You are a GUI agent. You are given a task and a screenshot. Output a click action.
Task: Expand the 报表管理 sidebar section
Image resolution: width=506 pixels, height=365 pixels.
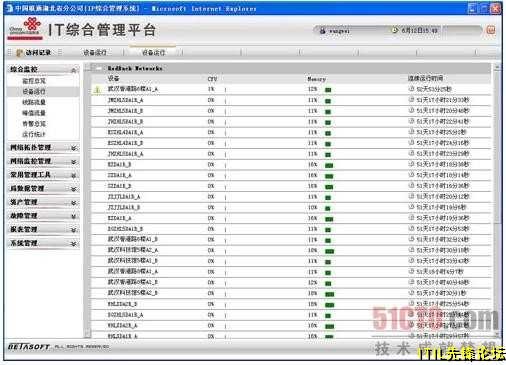point(74,230)
